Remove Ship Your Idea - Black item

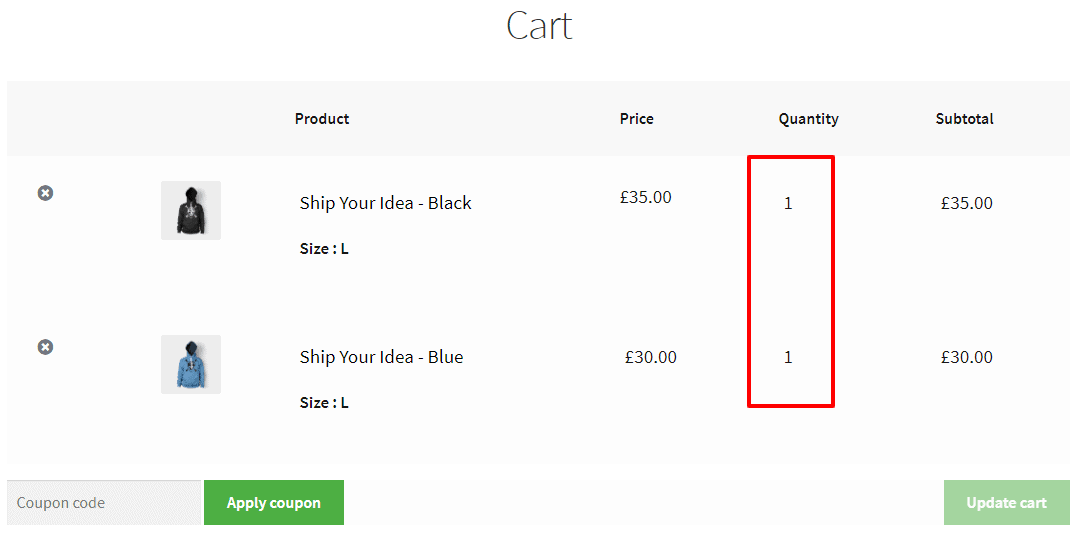[45, 193]
